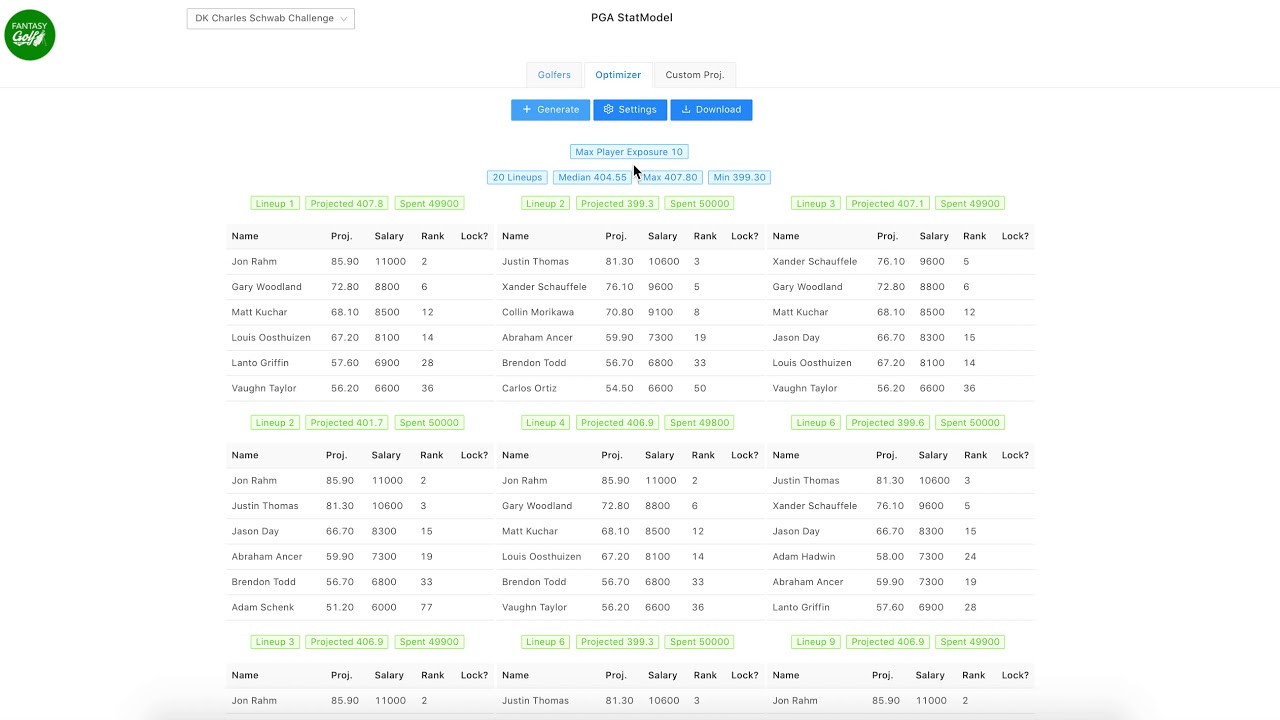This screenshot has width=1280, height=720.
Task: Select the Adam Schenk name cell
Action: 262,607
